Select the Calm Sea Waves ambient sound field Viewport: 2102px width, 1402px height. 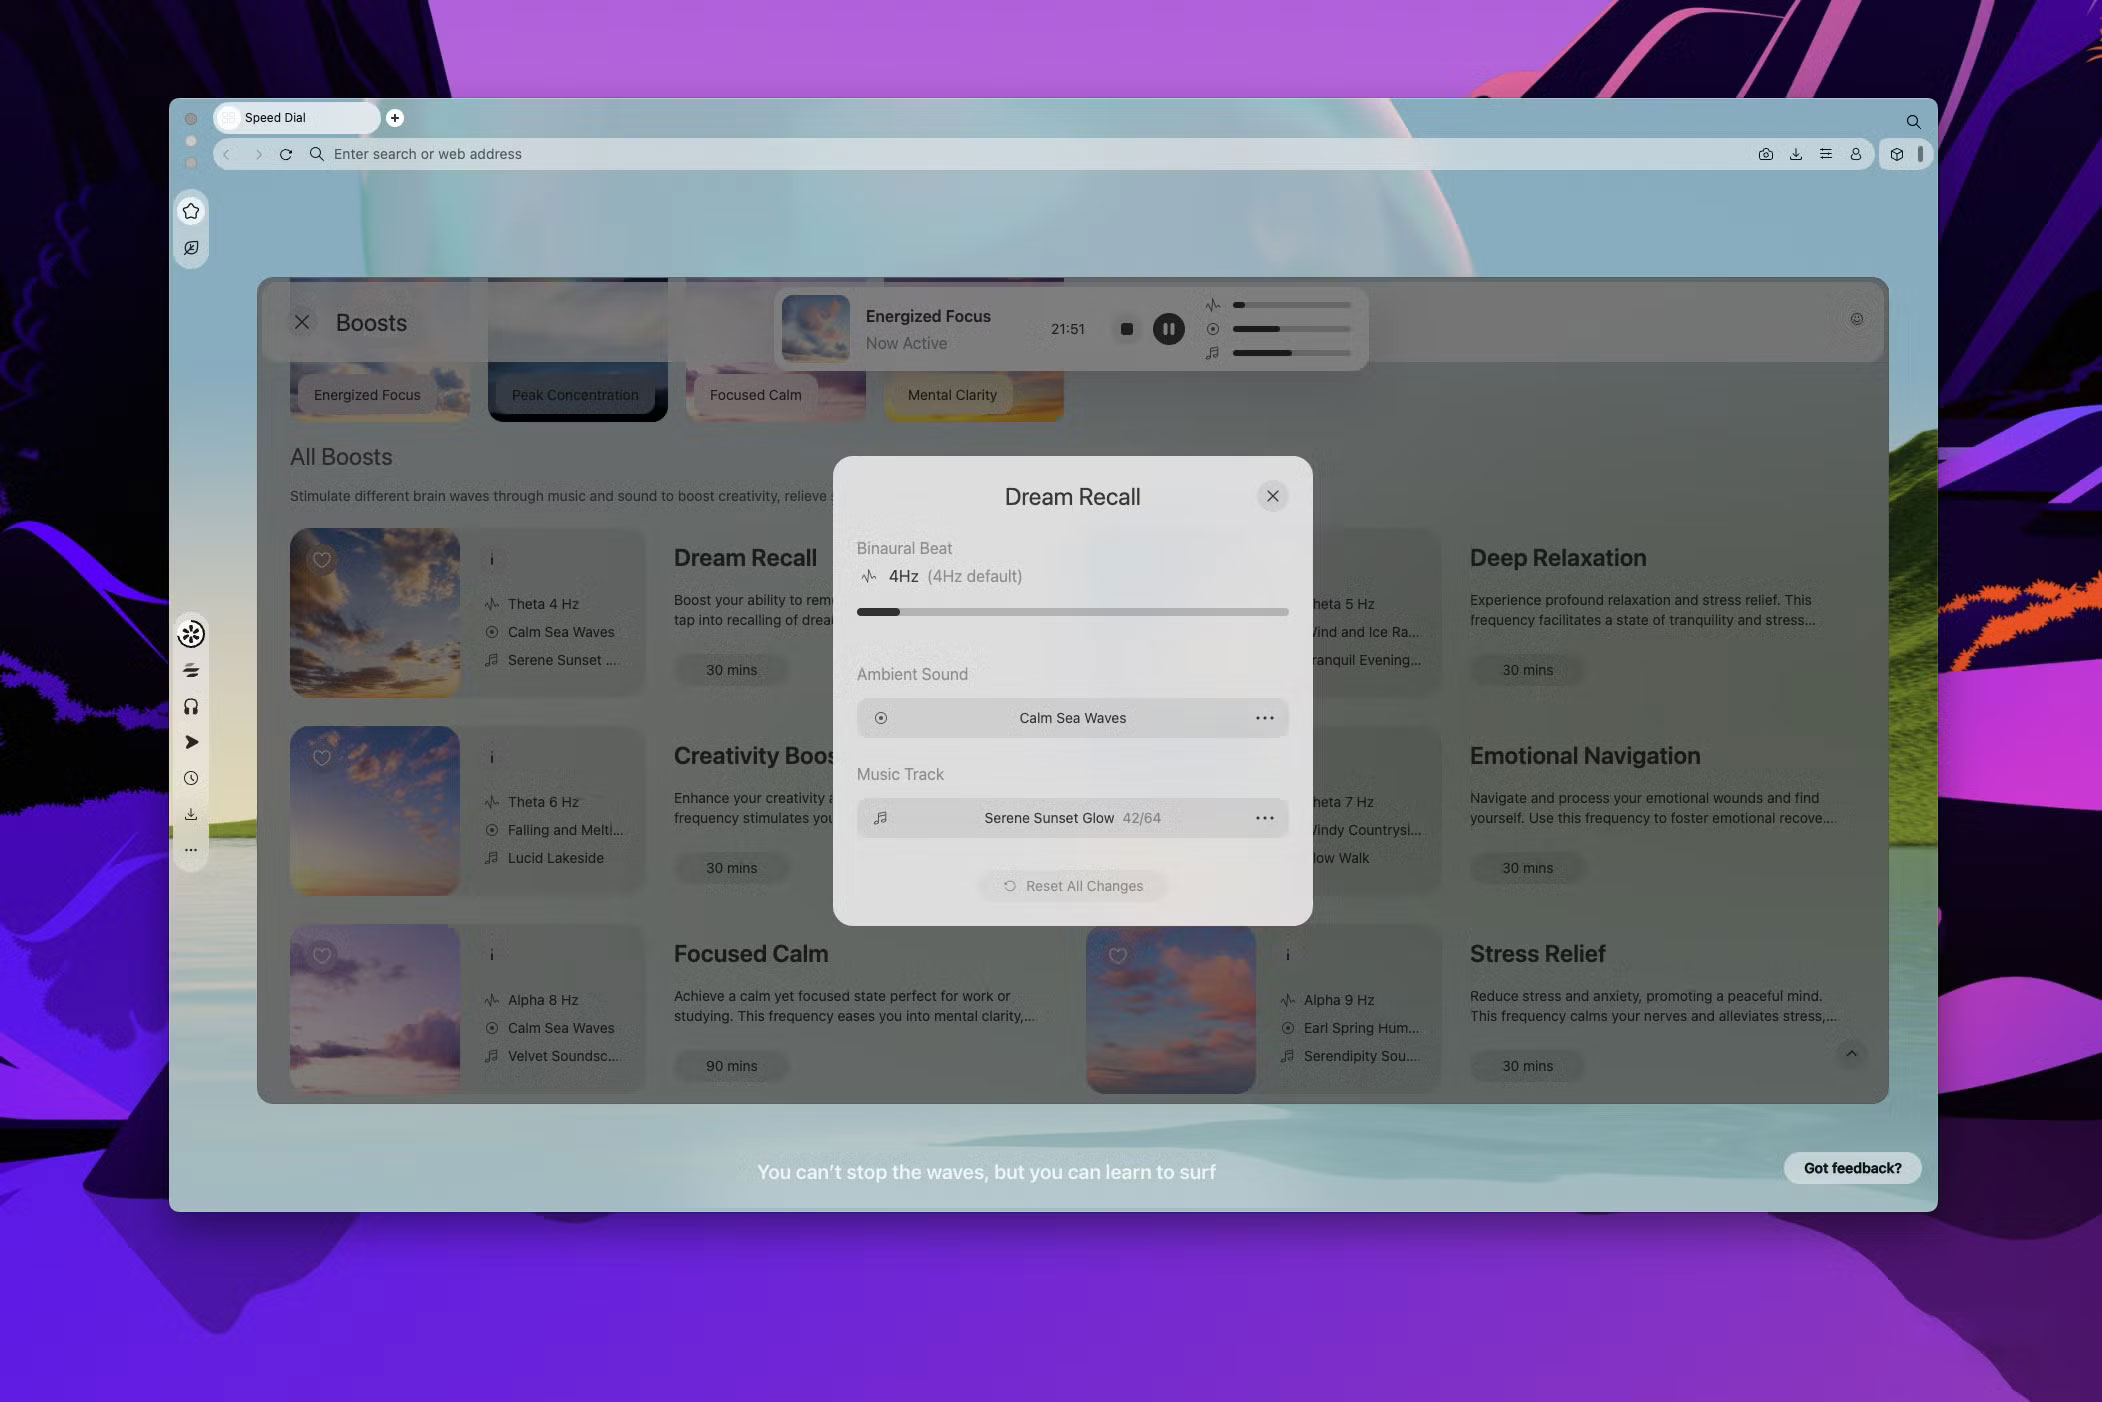1072,718
